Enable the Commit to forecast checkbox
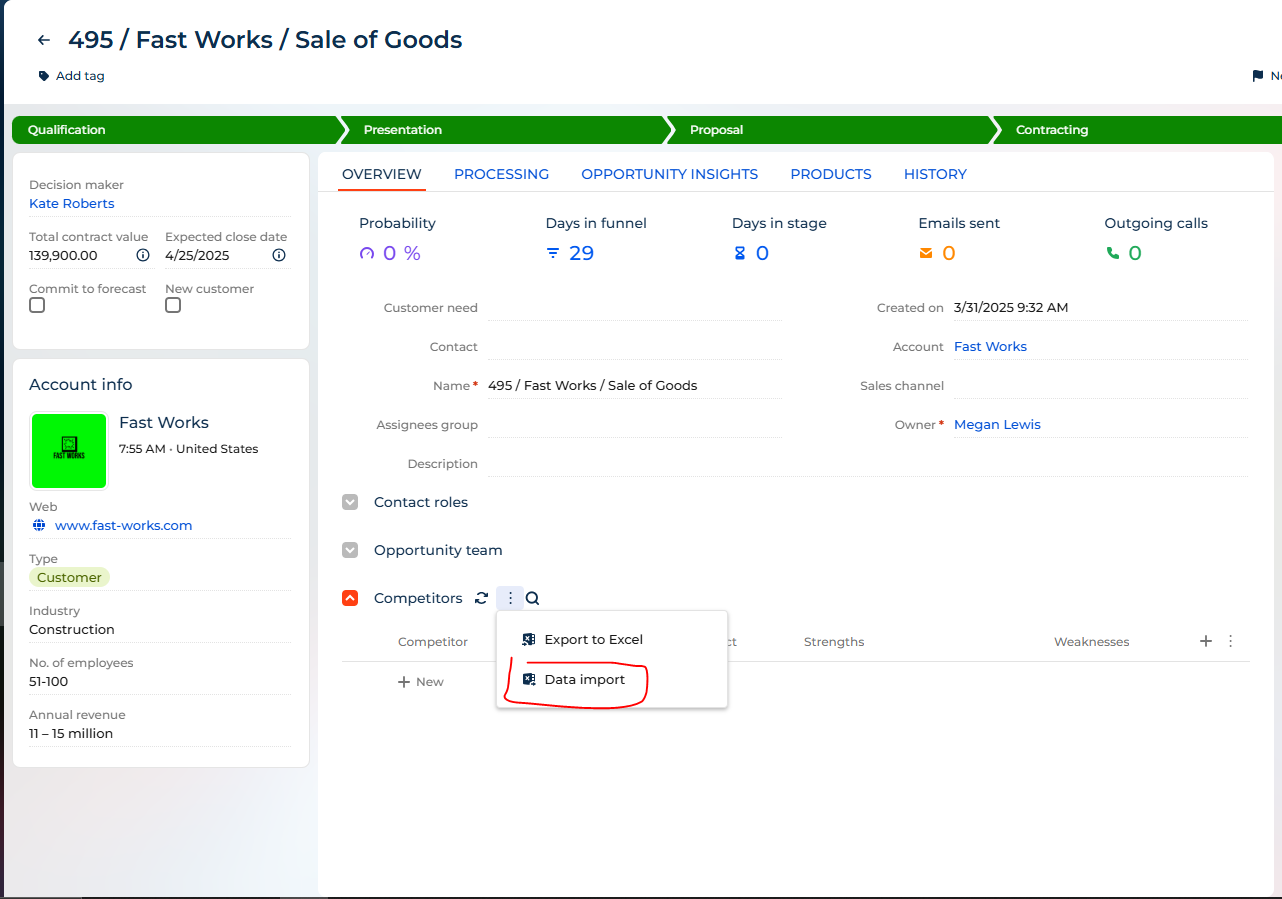Screen dimensions: 1282x899 [x=37, y=306]
